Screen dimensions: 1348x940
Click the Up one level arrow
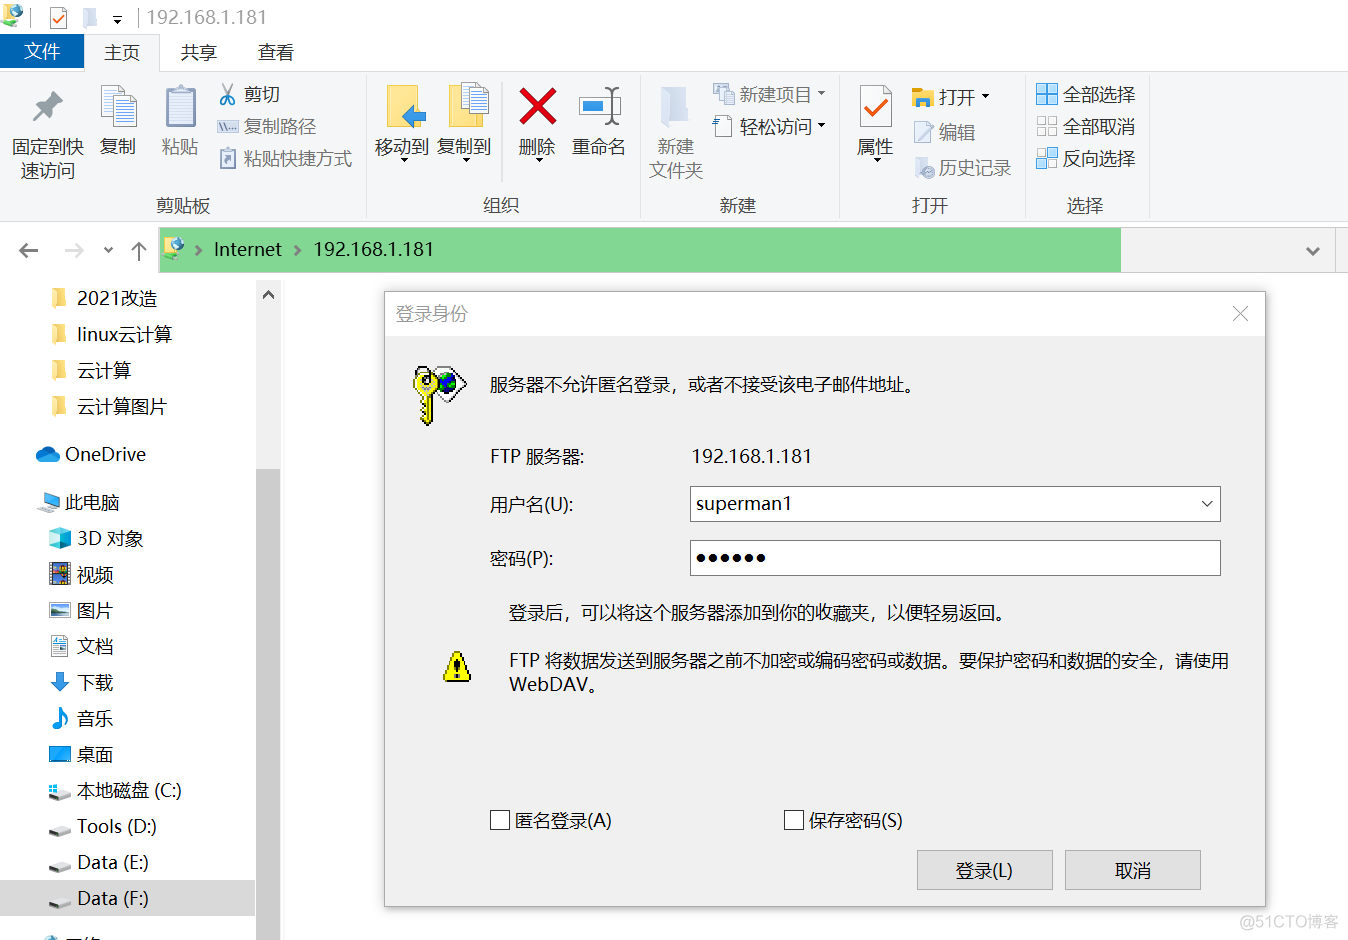(x=139, y=250)
